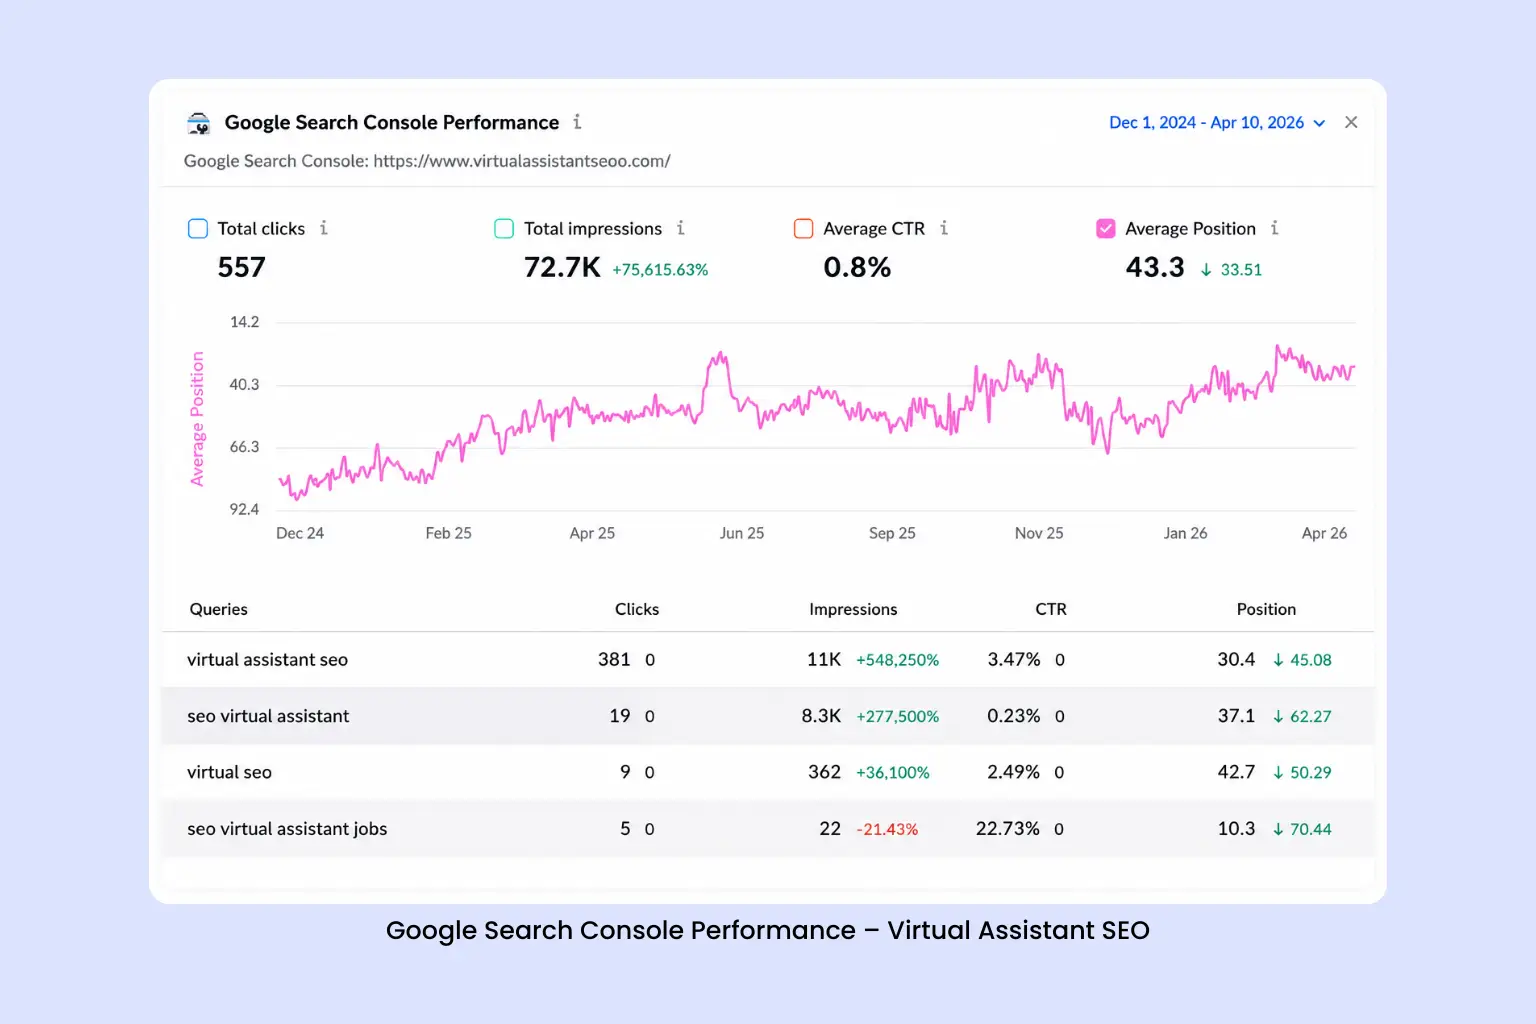This screenshot has width=1536, height=1024.
Task: Click the Queries column header
Action: (219, 609)
